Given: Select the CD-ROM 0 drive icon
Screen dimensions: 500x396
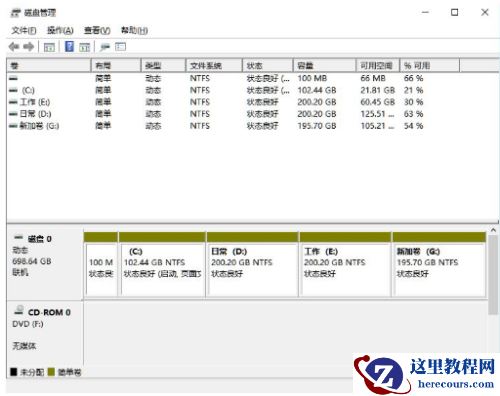Looking at the screenshot, I should coord(19,311).
